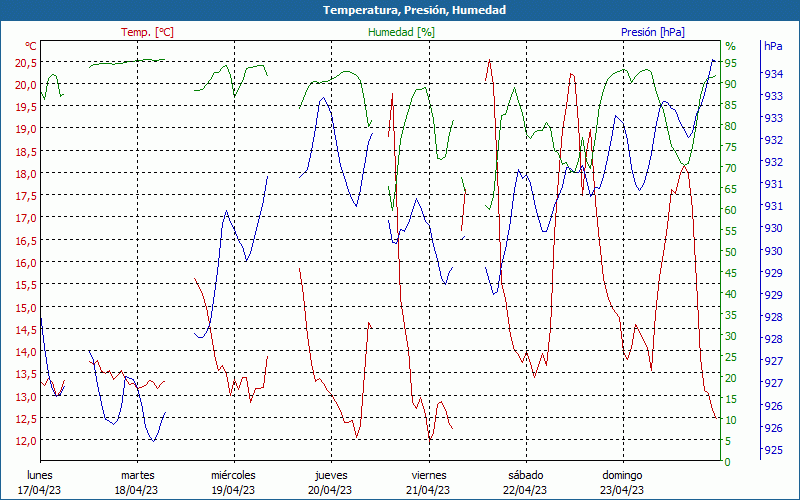Image resolution: width=800 pixels, height=500 pixels.
Task: Click the 17,5 temperature axis tick
Action: (x=26, y=196)
